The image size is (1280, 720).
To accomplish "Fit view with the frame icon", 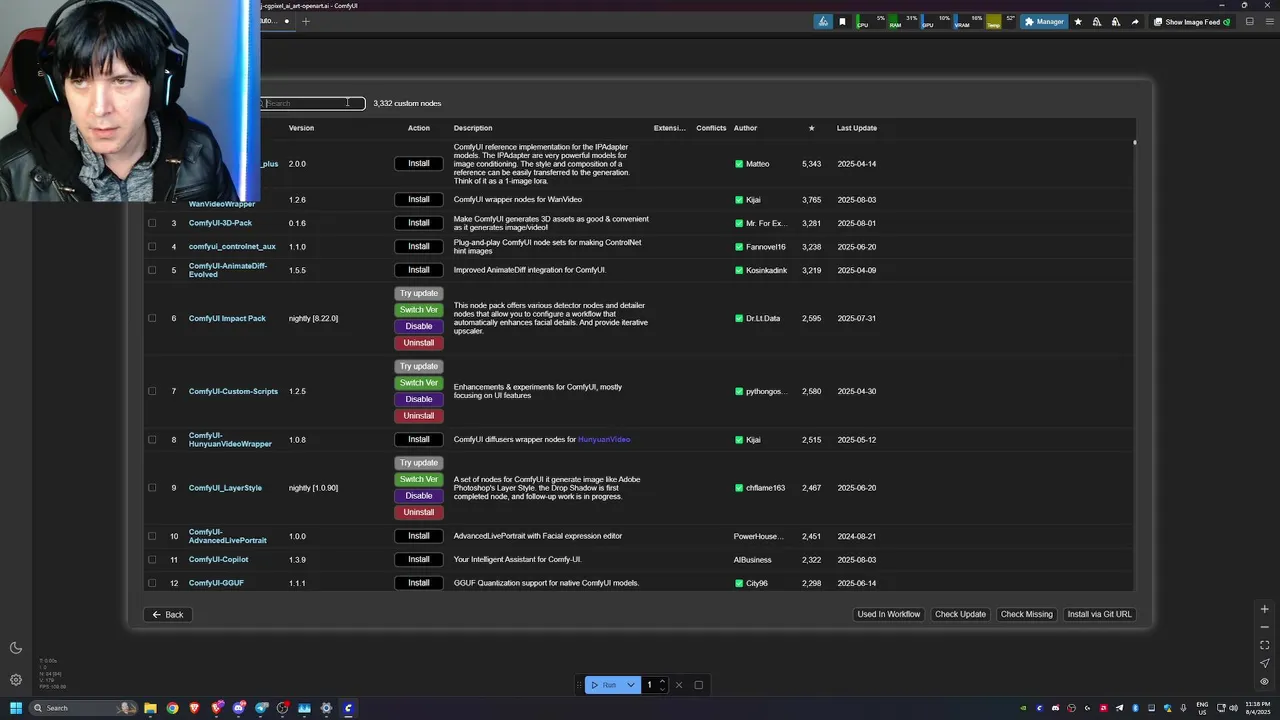I will coord(1264,645).
